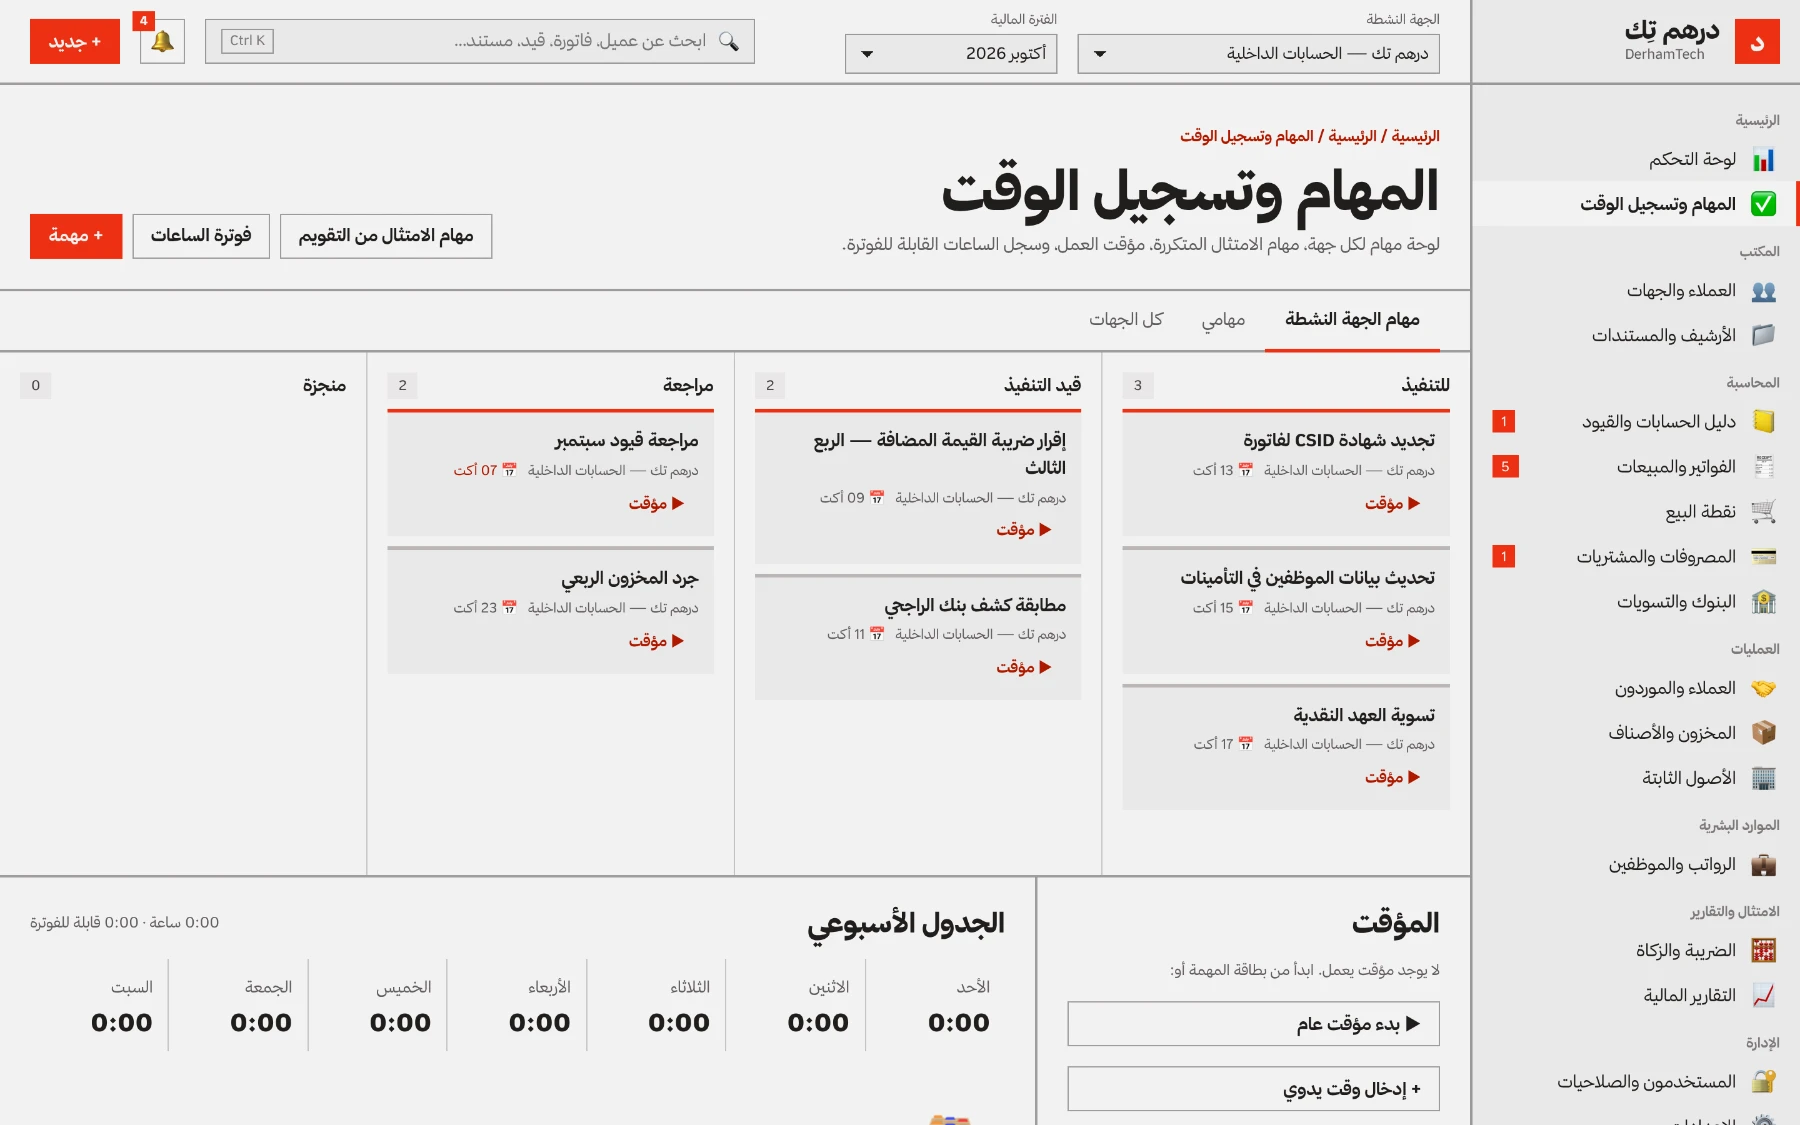
Task: Click the التقارير المالية chart icon
Action: 1763,995
